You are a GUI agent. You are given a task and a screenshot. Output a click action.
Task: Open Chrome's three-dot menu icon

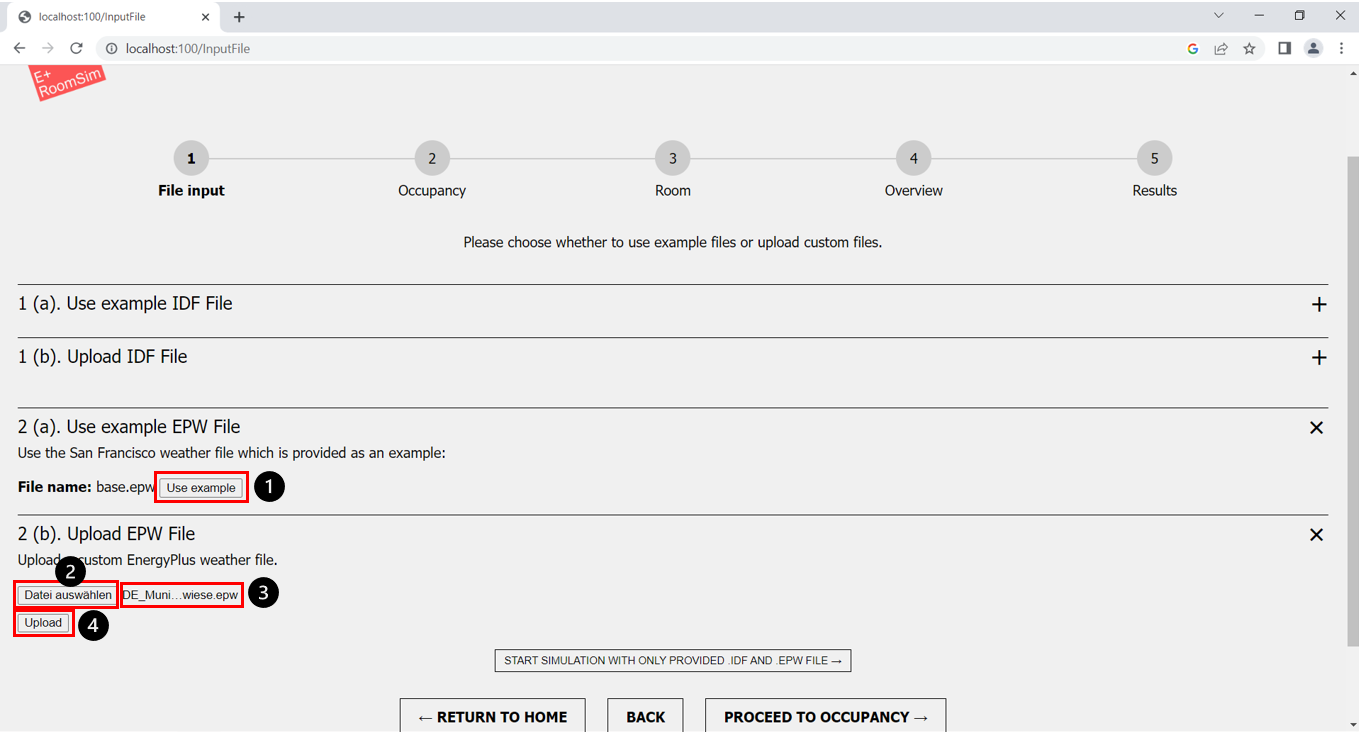(1342, 48)
